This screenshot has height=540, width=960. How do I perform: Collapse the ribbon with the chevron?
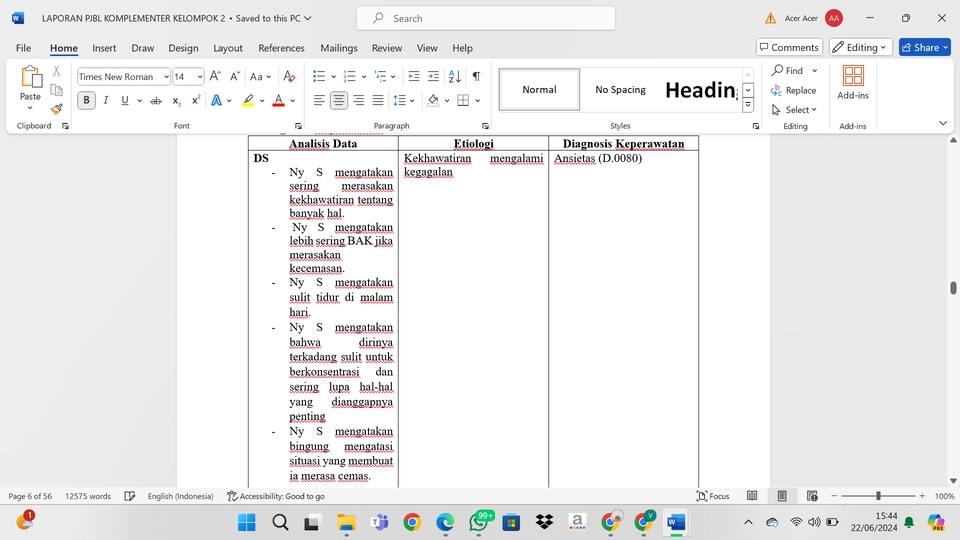[943, 123]
